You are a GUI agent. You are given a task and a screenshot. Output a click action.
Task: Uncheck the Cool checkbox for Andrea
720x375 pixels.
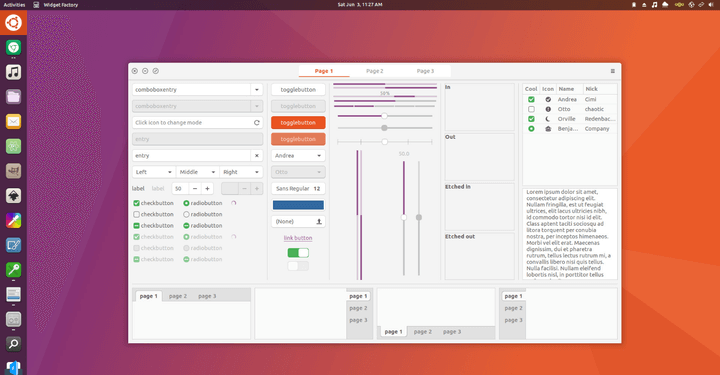[531, 99]
